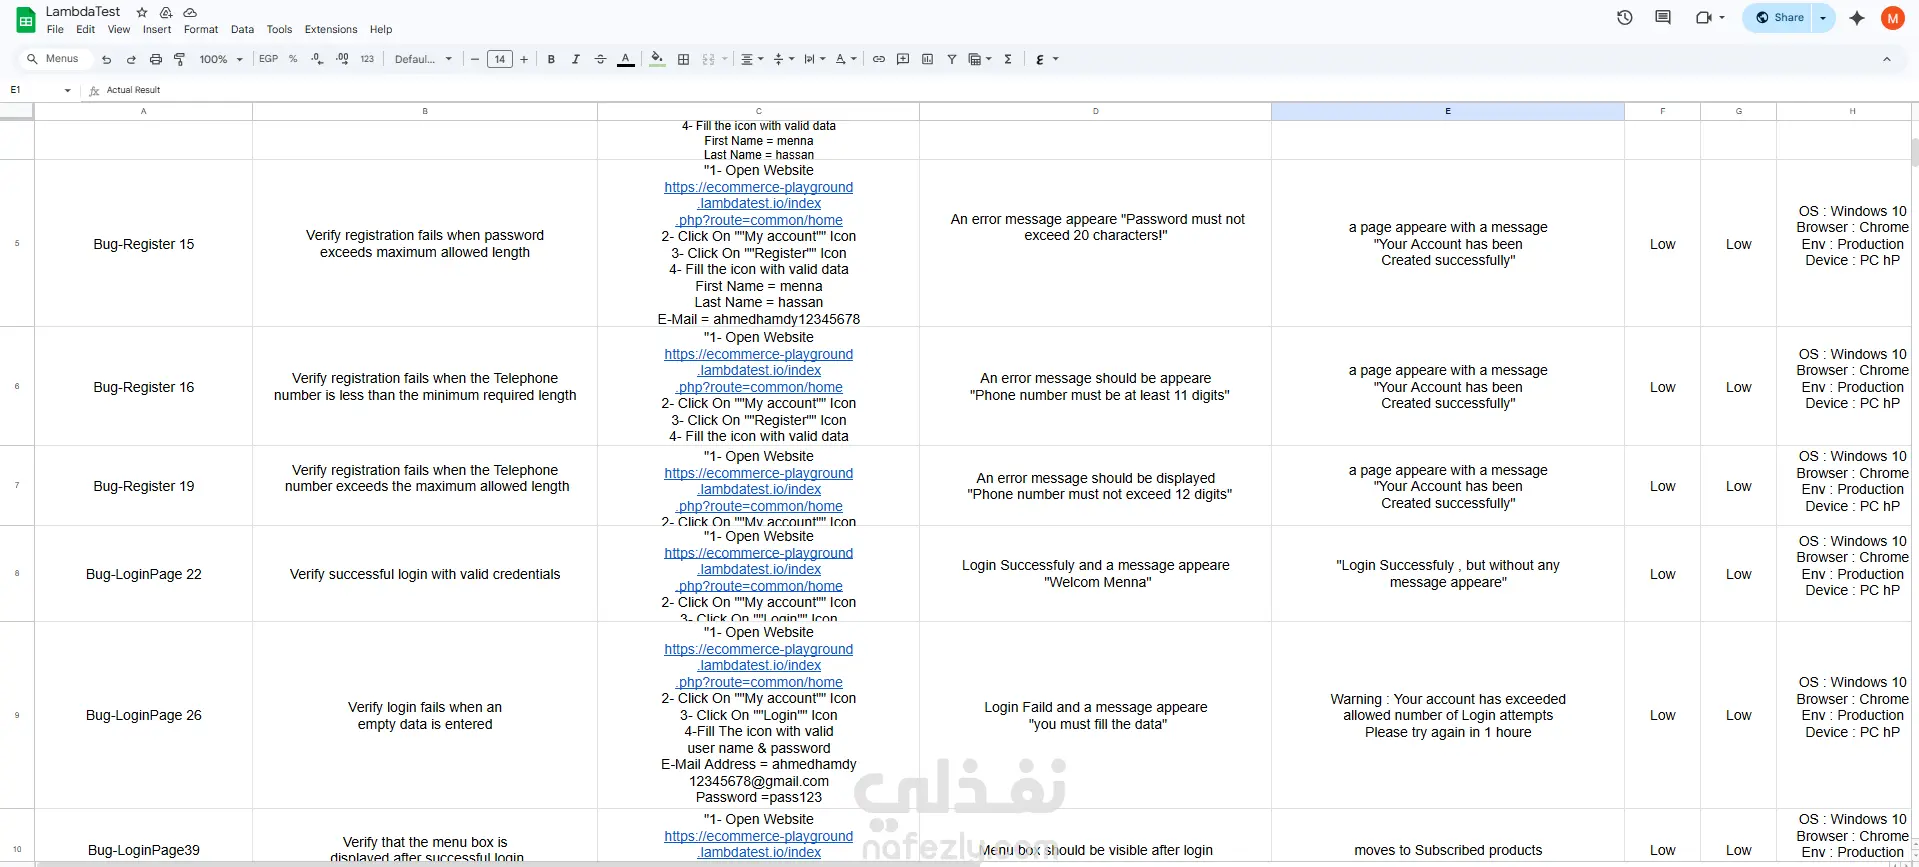Viewport: 1919px width, 867px height.
Task: Toggle italic formatting
Action: [x=576, y=59]
